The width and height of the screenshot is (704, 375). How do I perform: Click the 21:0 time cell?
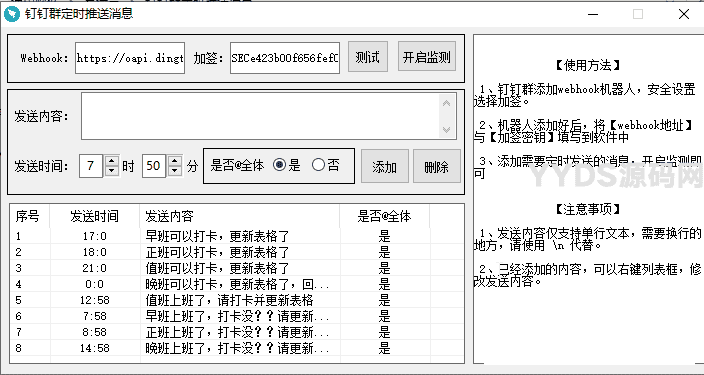(x=95, y=269)
